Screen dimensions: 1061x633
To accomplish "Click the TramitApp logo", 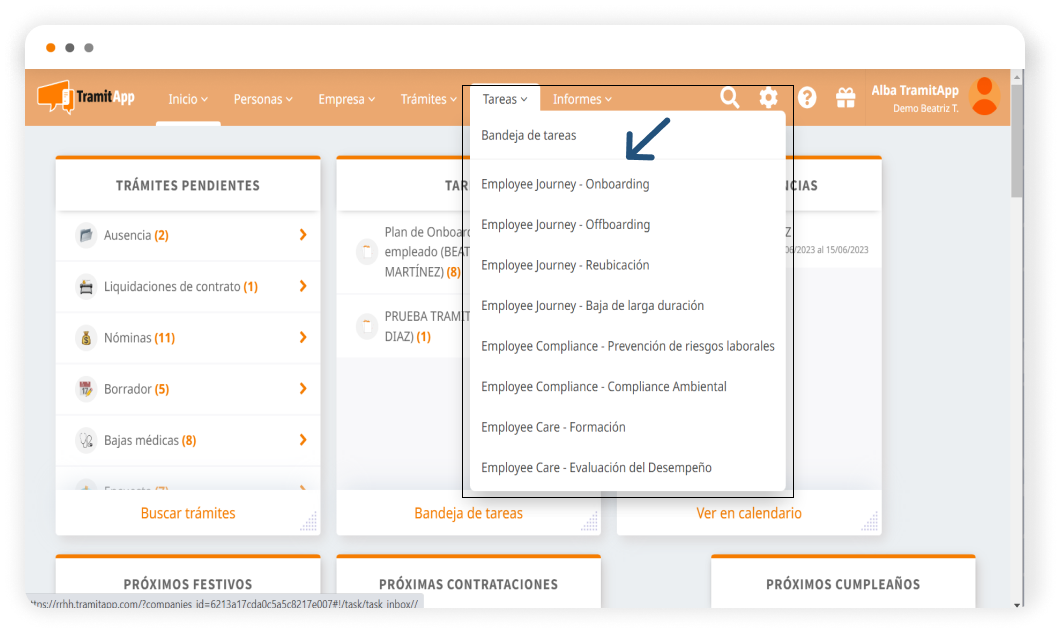I will 86,98.
